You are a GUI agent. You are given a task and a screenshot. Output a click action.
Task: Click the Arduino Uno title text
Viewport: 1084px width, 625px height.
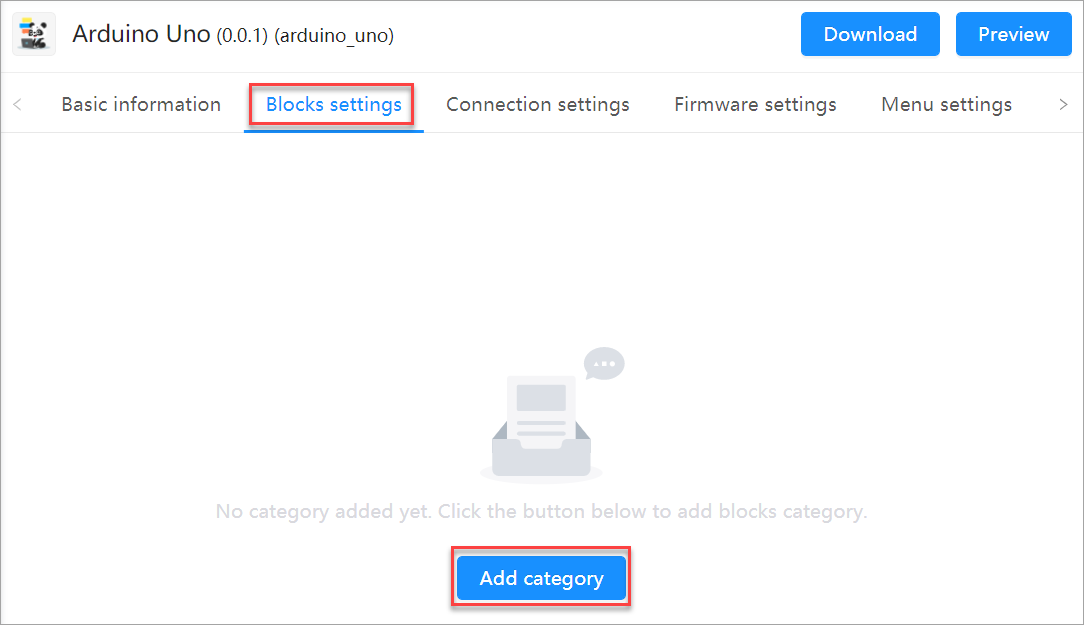(x=141, y=34)
